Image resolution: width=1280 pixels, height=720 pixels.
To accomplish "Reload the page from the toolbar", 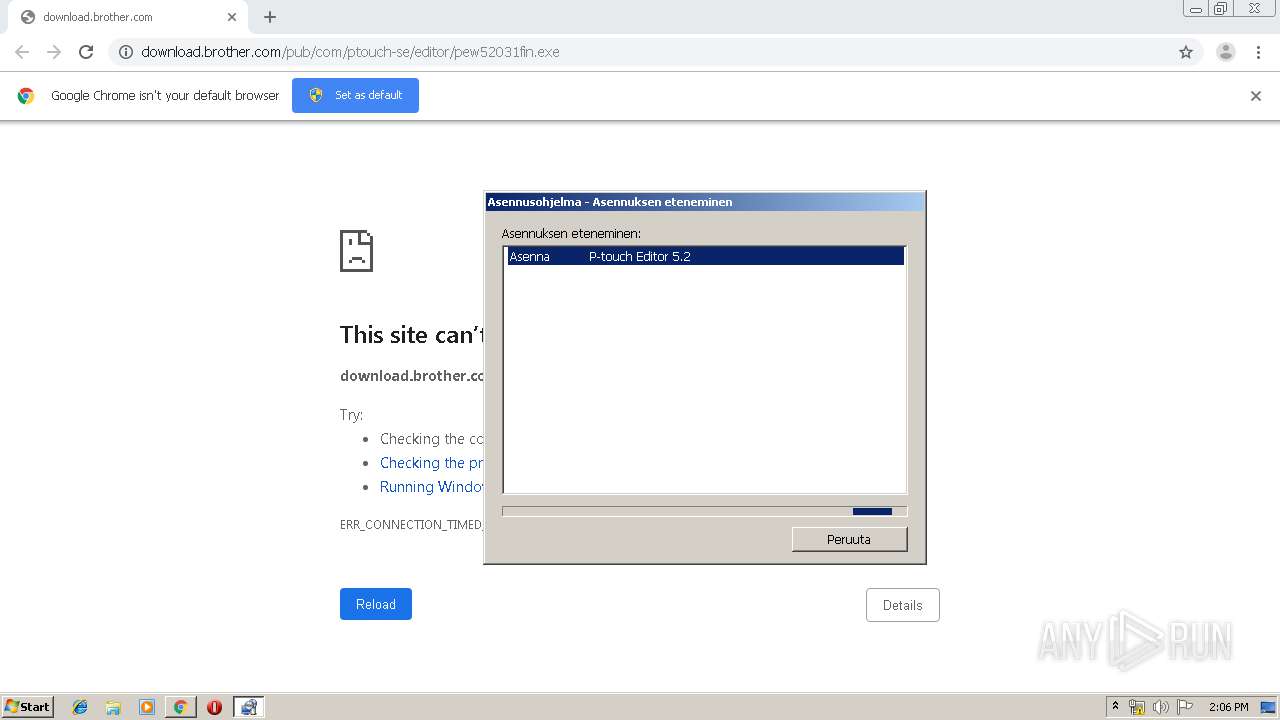I will [x=86, y=52].
